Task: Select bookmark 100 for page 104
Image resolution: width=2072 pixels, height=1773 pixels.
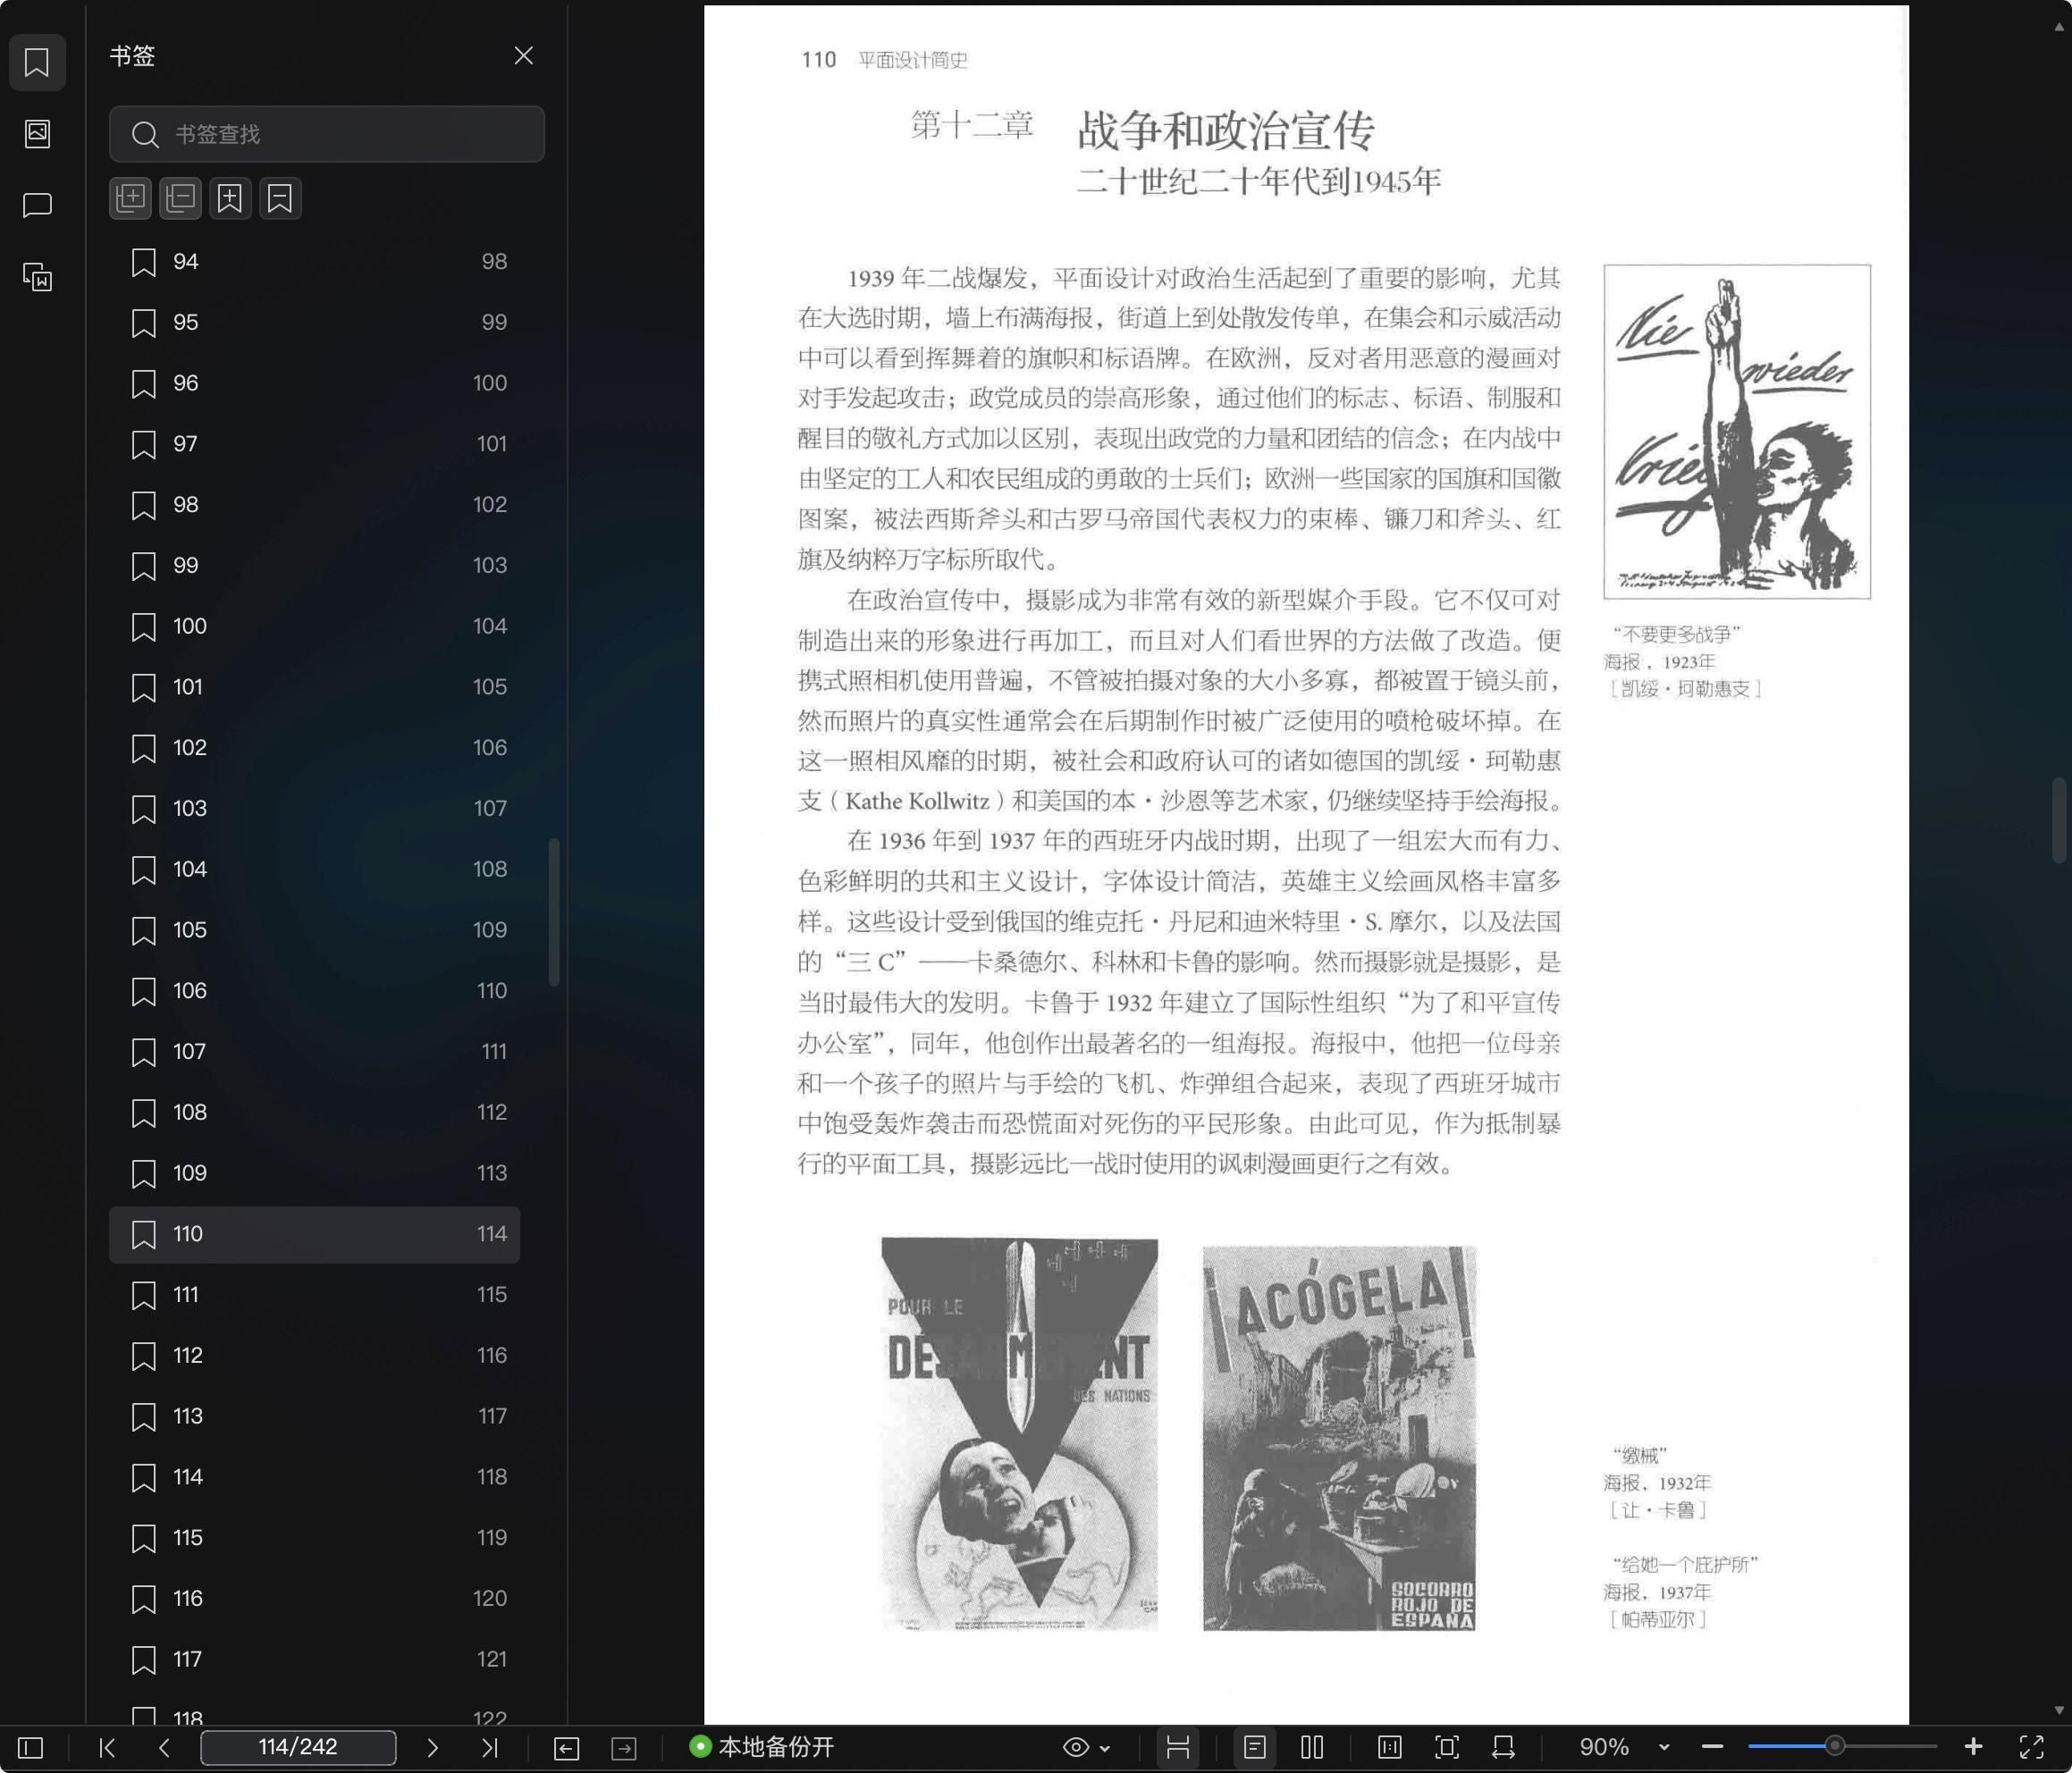Action: (315, 627)
